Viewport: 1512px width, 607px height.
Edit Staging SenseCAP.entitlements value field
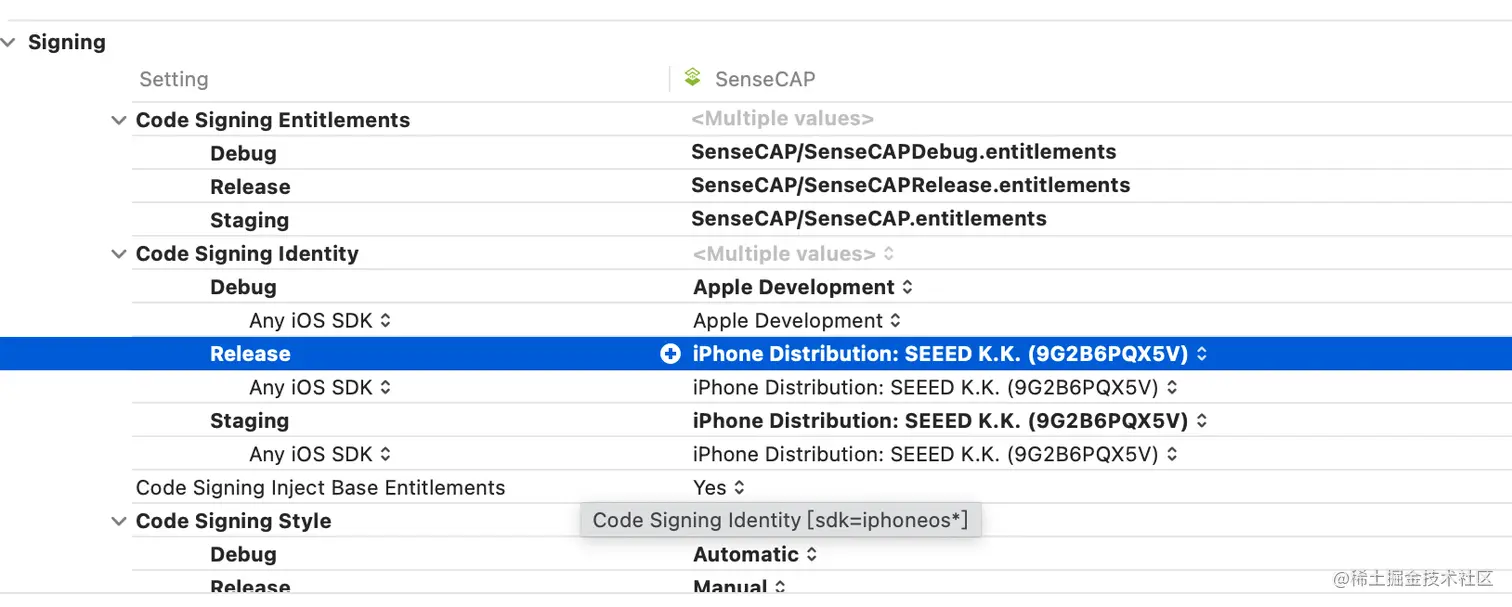point(868,219)
